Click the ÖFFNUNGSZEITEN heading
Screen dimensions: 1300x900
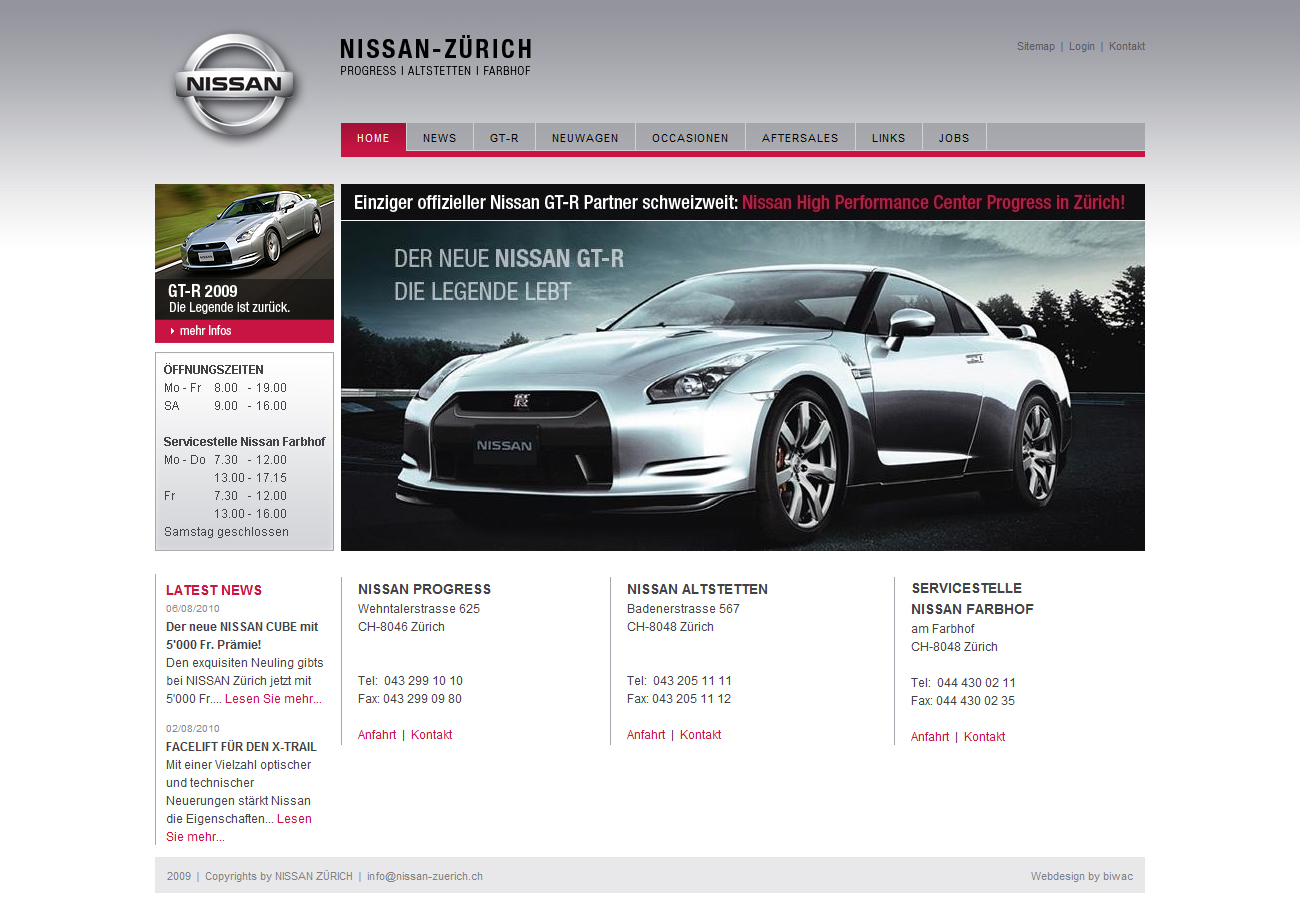pos(214,370)
